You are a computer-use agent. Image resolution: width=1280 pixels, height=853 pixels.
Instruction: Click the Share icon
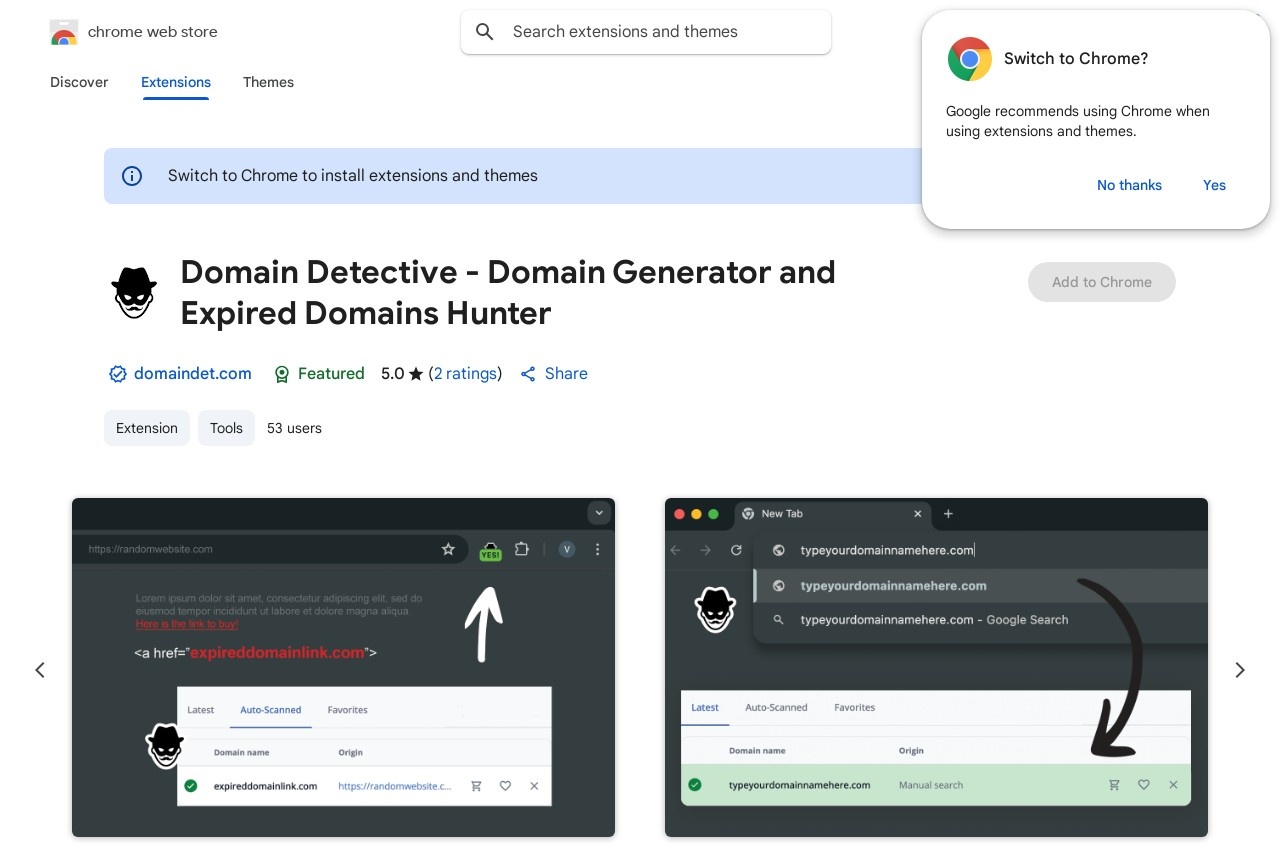pos(527,374)
